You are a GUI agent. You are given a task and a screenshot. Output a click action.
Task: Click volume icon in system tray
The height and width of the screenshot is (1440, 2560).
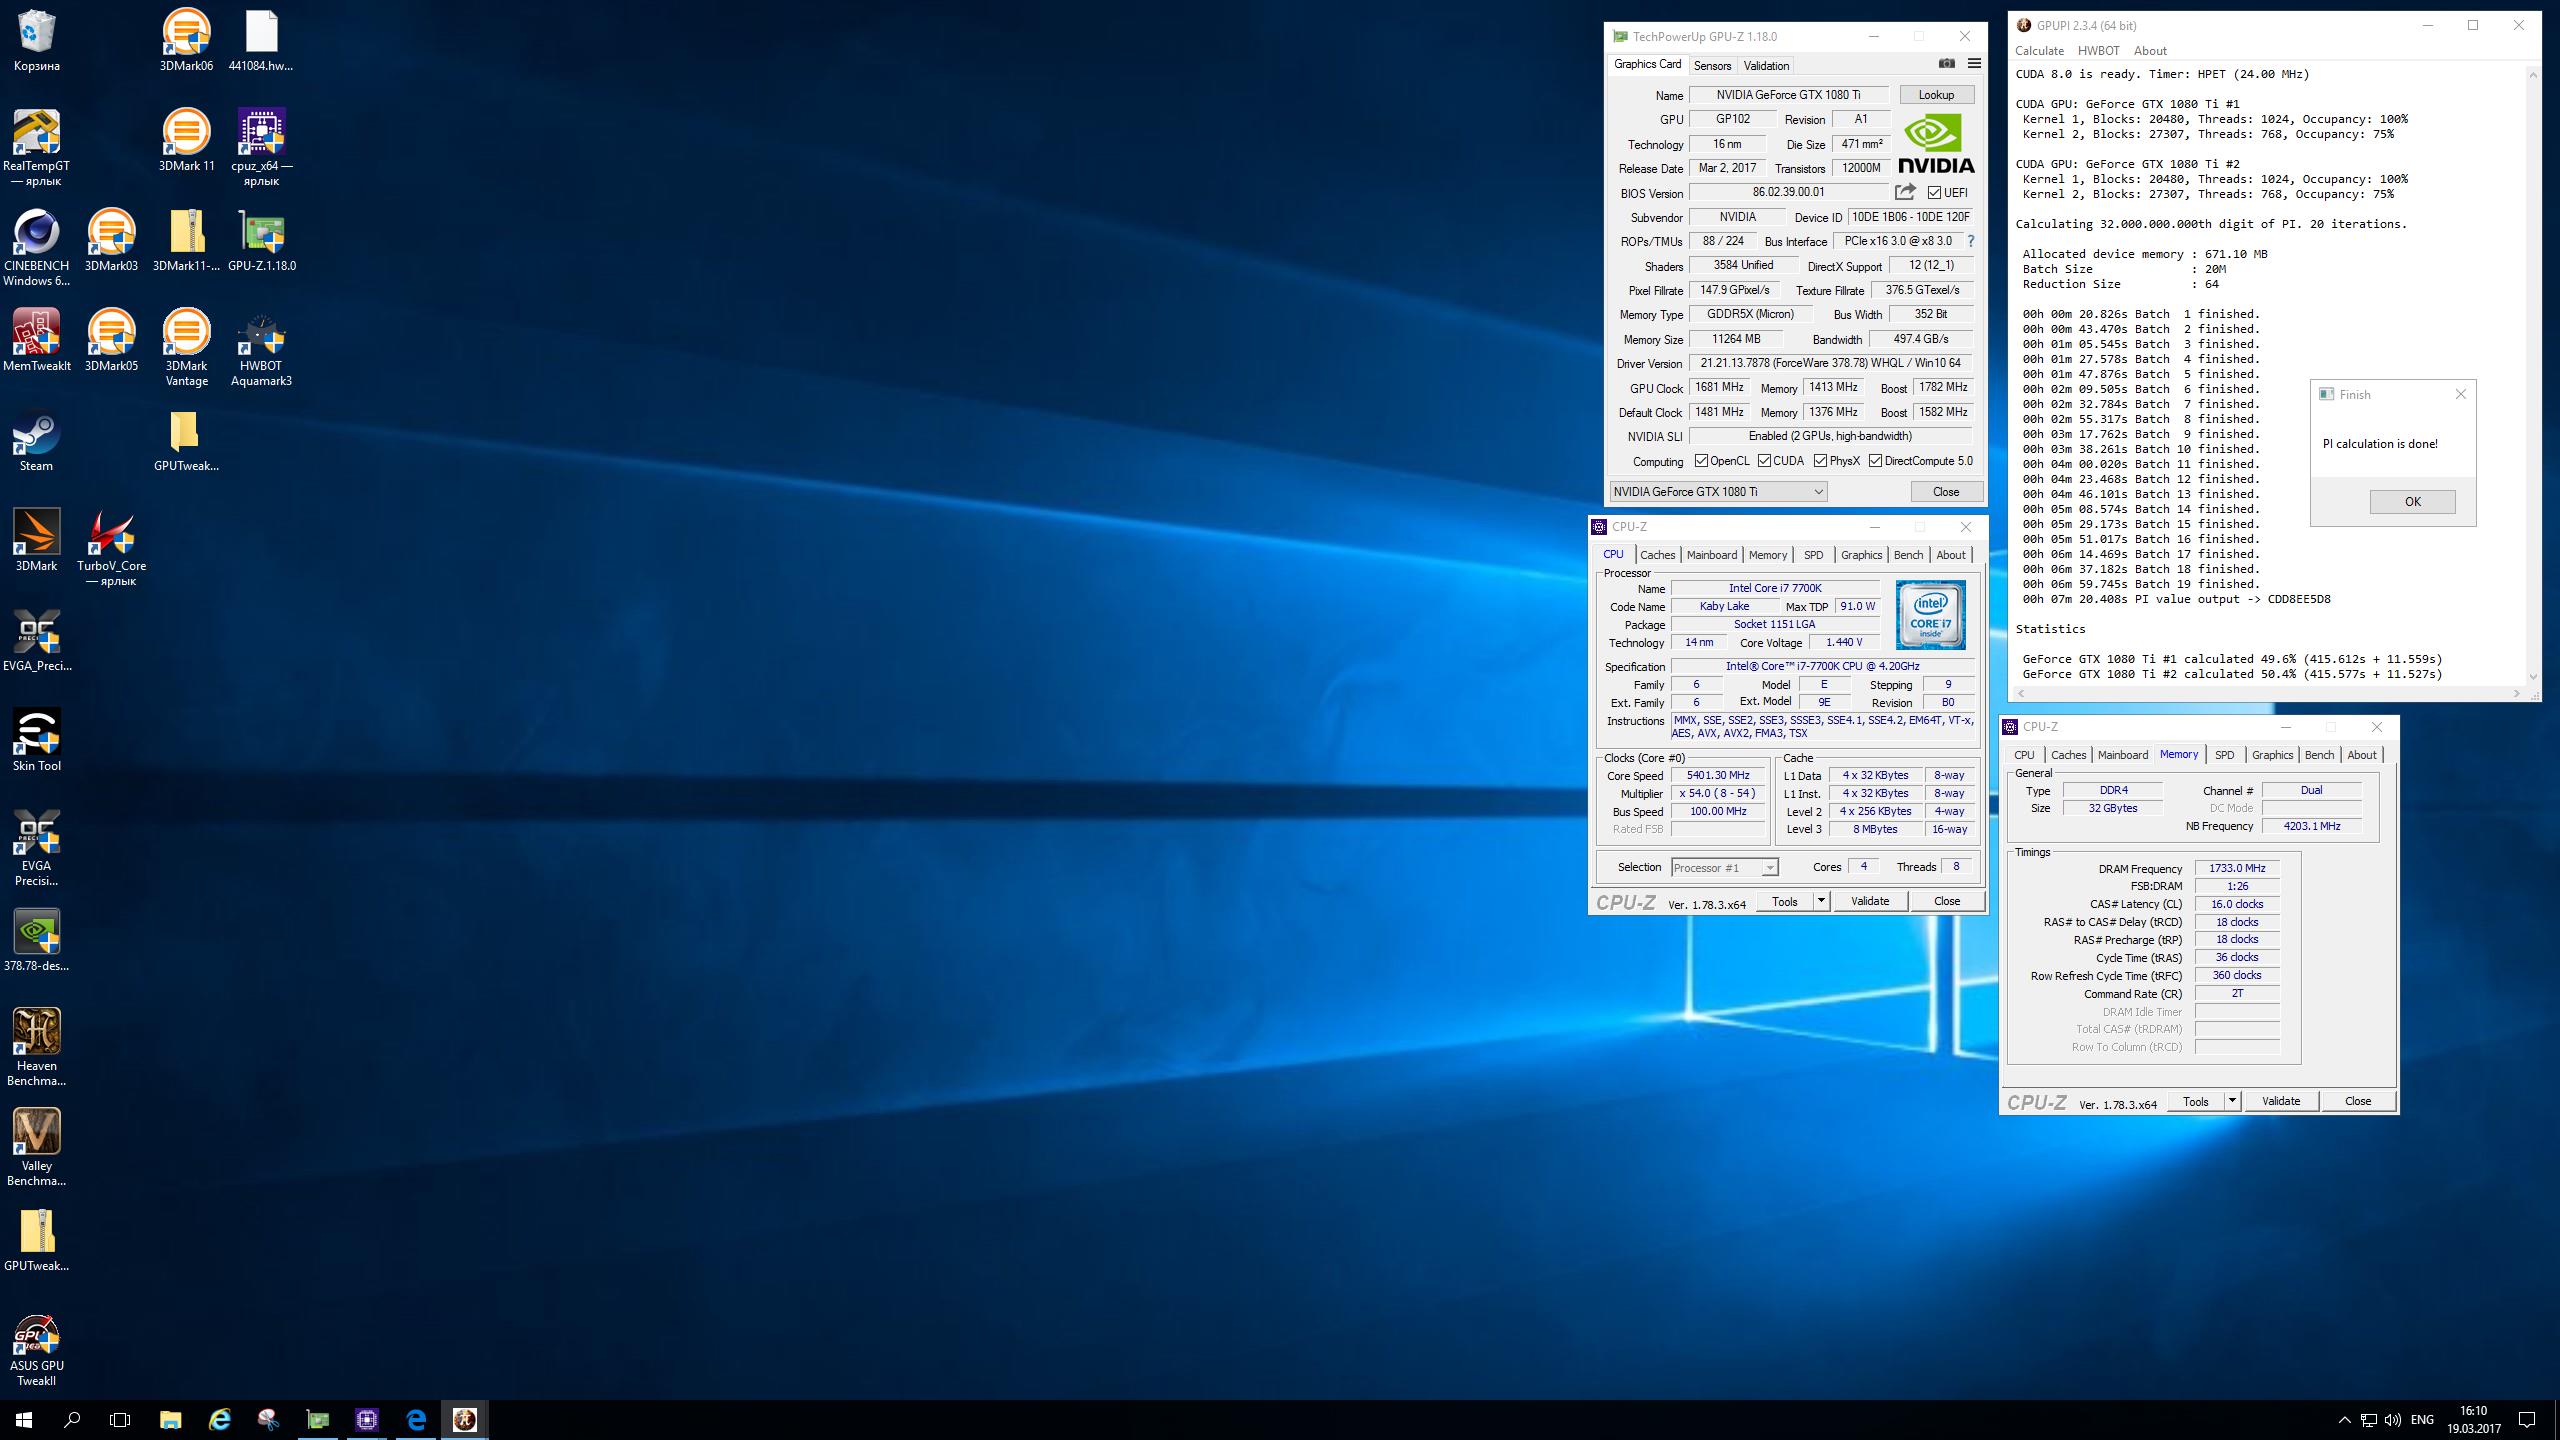[2393, 1419]
